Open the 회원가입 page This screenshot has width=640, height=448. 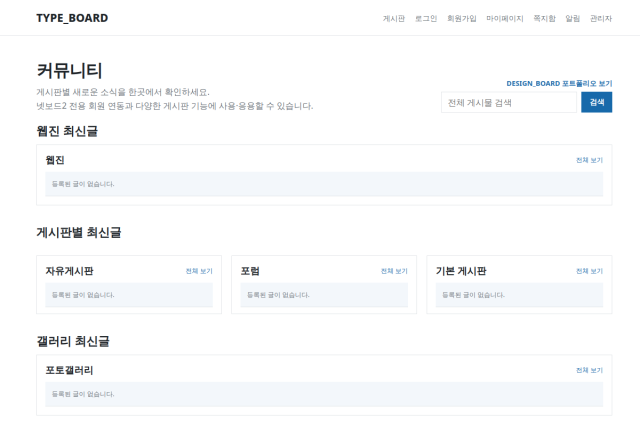pos(462,18)
